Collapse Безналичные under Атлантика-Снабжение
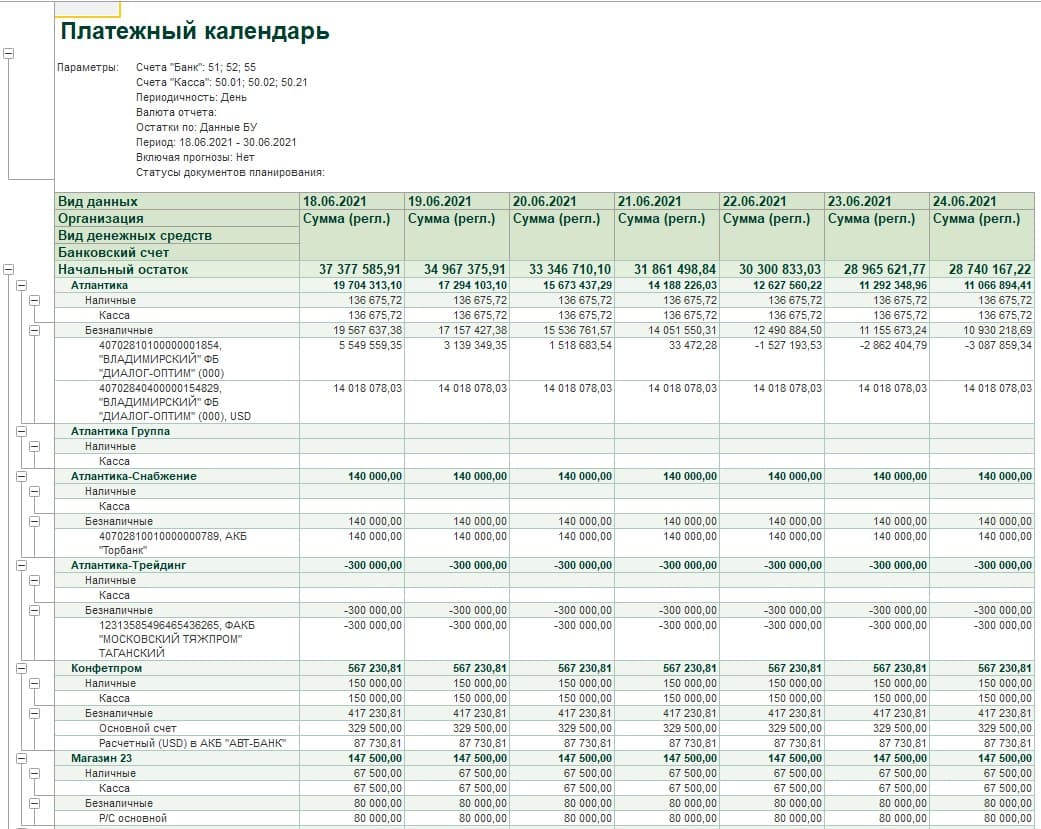 point(33,521)
